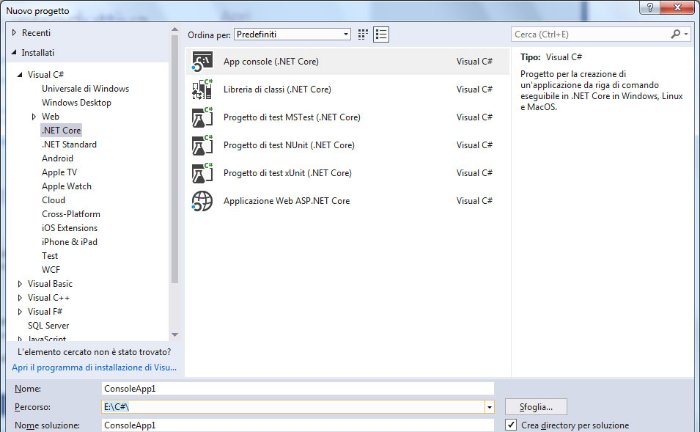
Task: Select the SQL Server category
Action: click(x=48, y=325)
